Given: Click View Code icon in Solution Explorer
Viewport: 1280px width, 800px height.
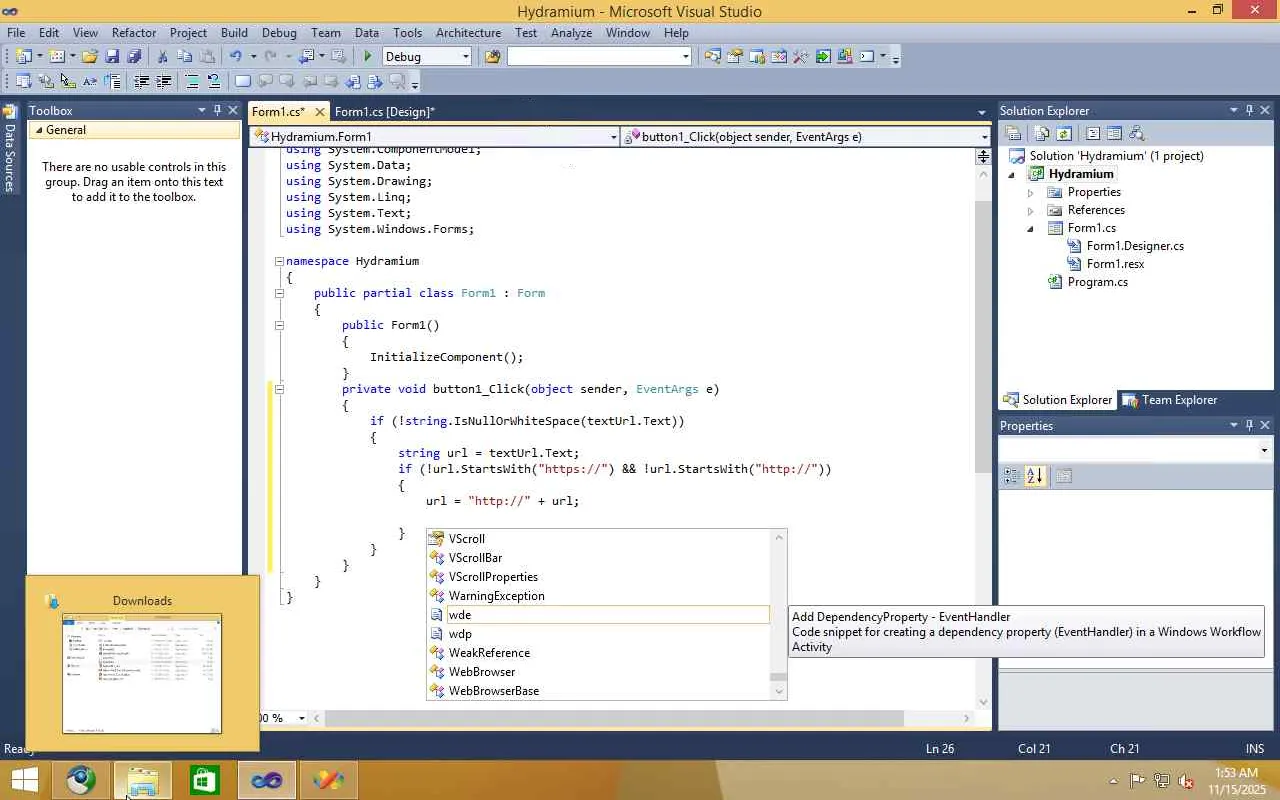Looking at the screenshot, I should coord(1093,134).
